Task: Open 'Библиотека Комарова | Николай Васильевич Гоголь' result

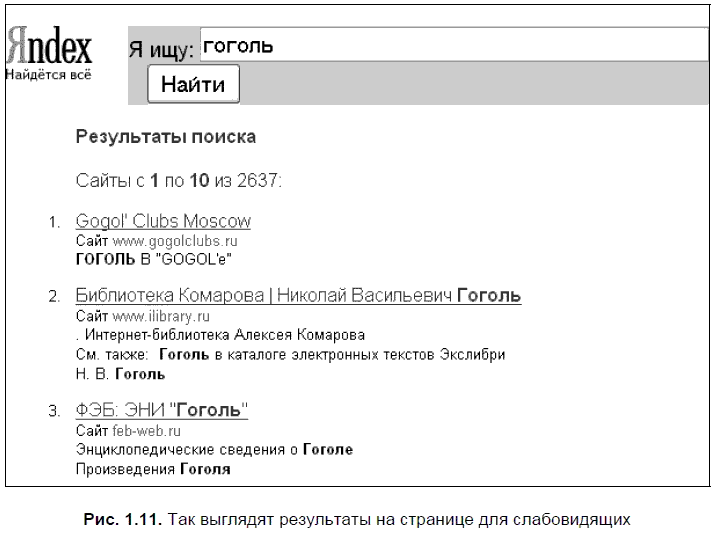Action: pos(298,296)
